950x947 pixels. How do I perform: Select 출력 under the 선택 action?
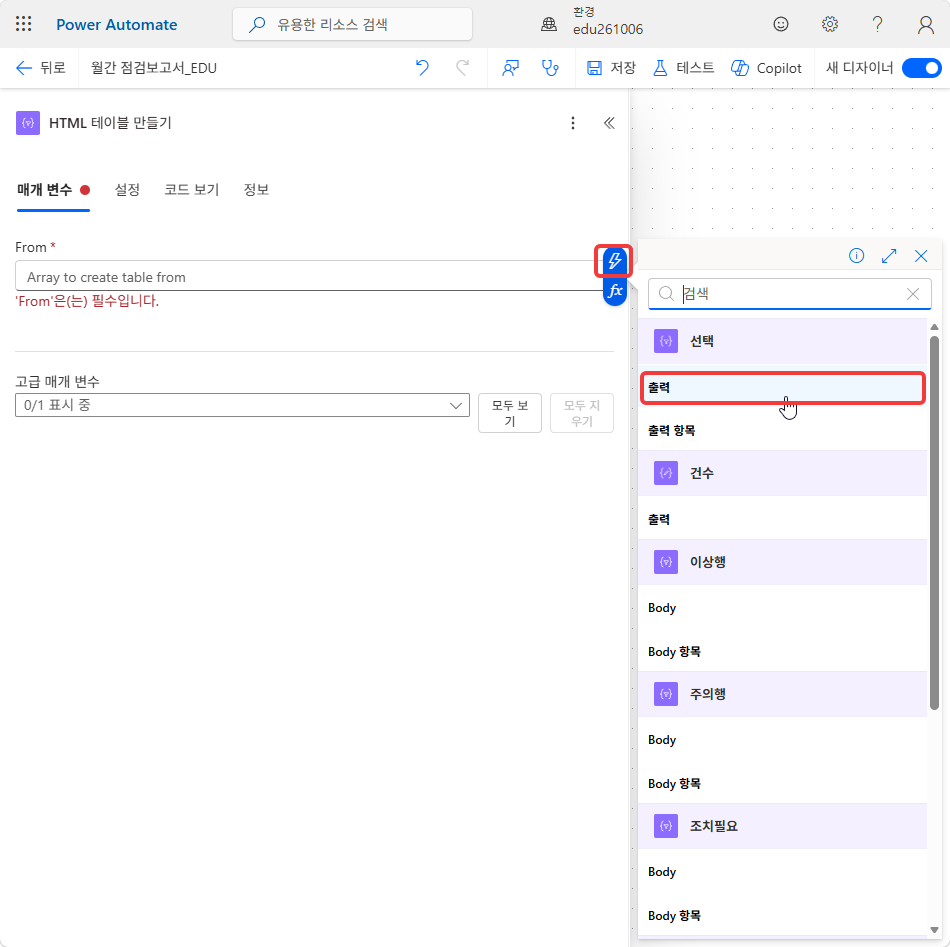coord(783,388)
